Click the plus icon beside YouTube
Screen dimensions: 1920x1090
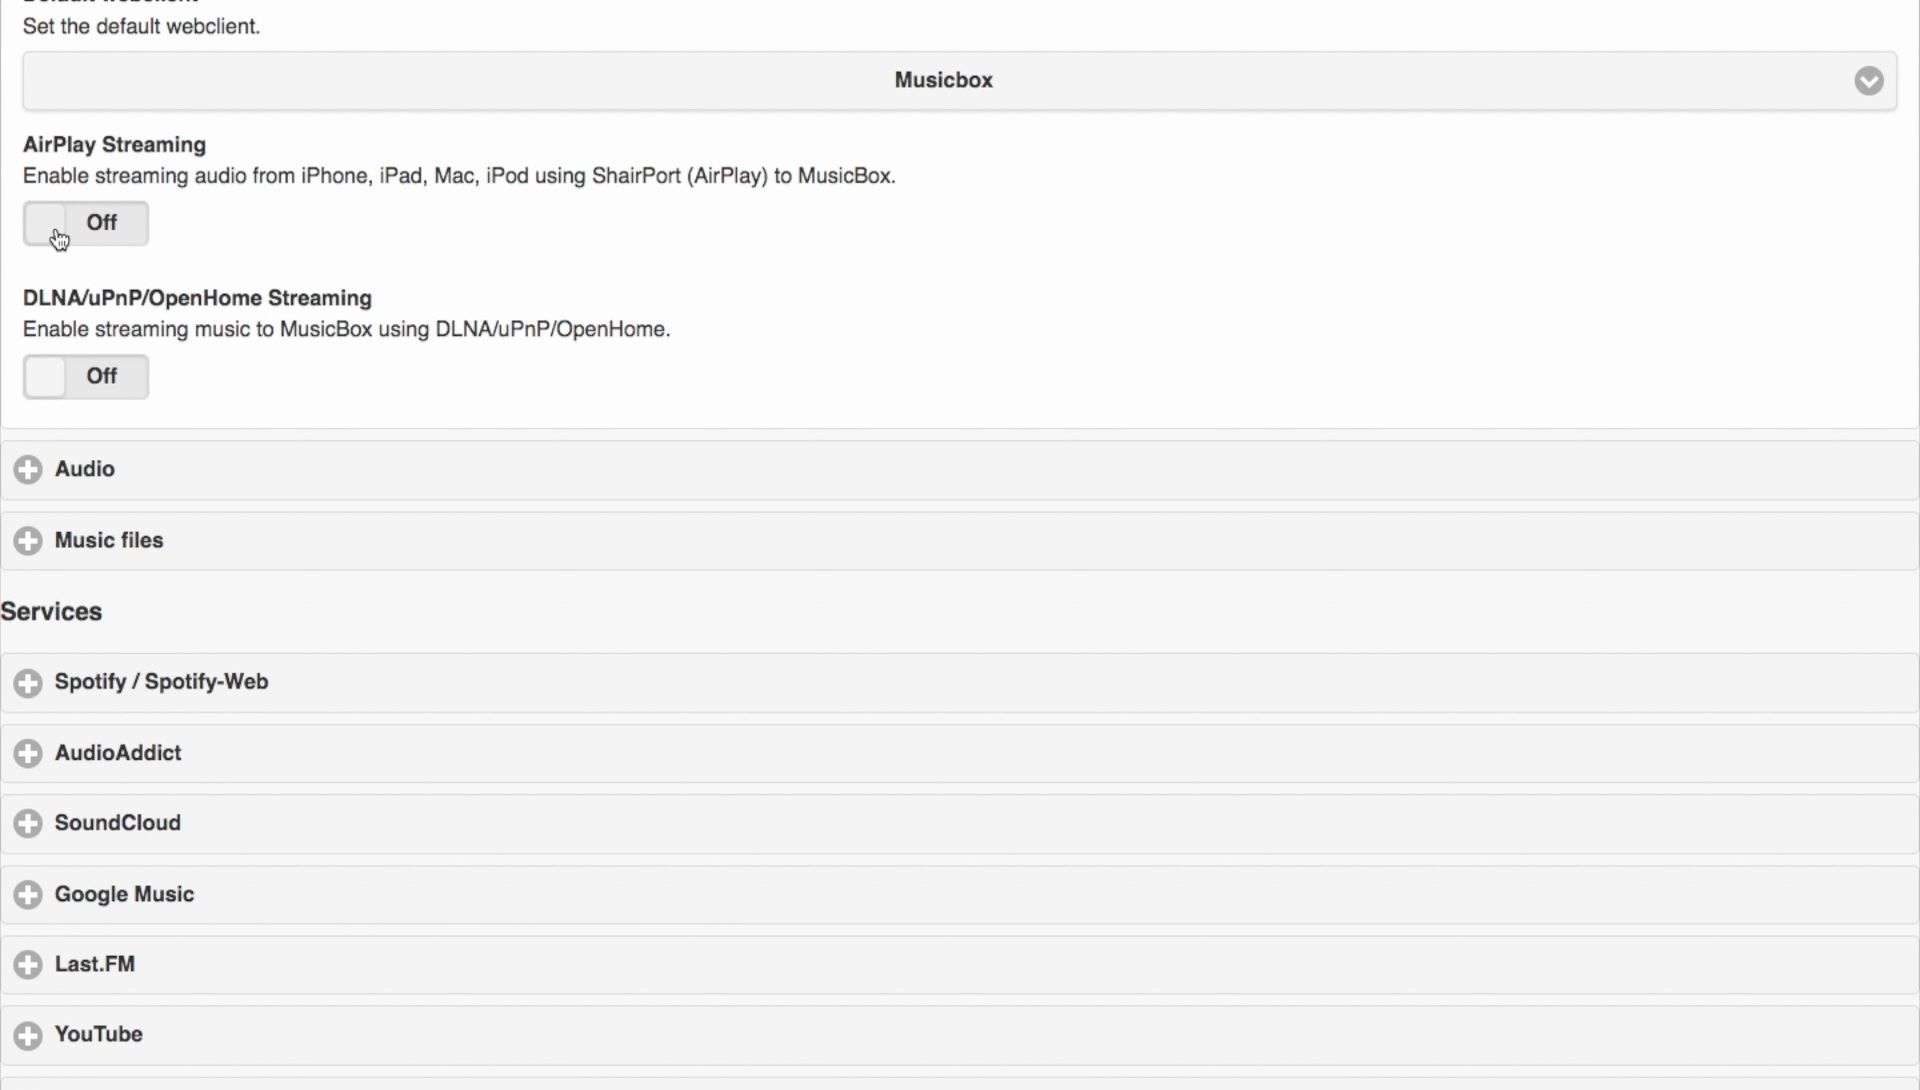28,1035
